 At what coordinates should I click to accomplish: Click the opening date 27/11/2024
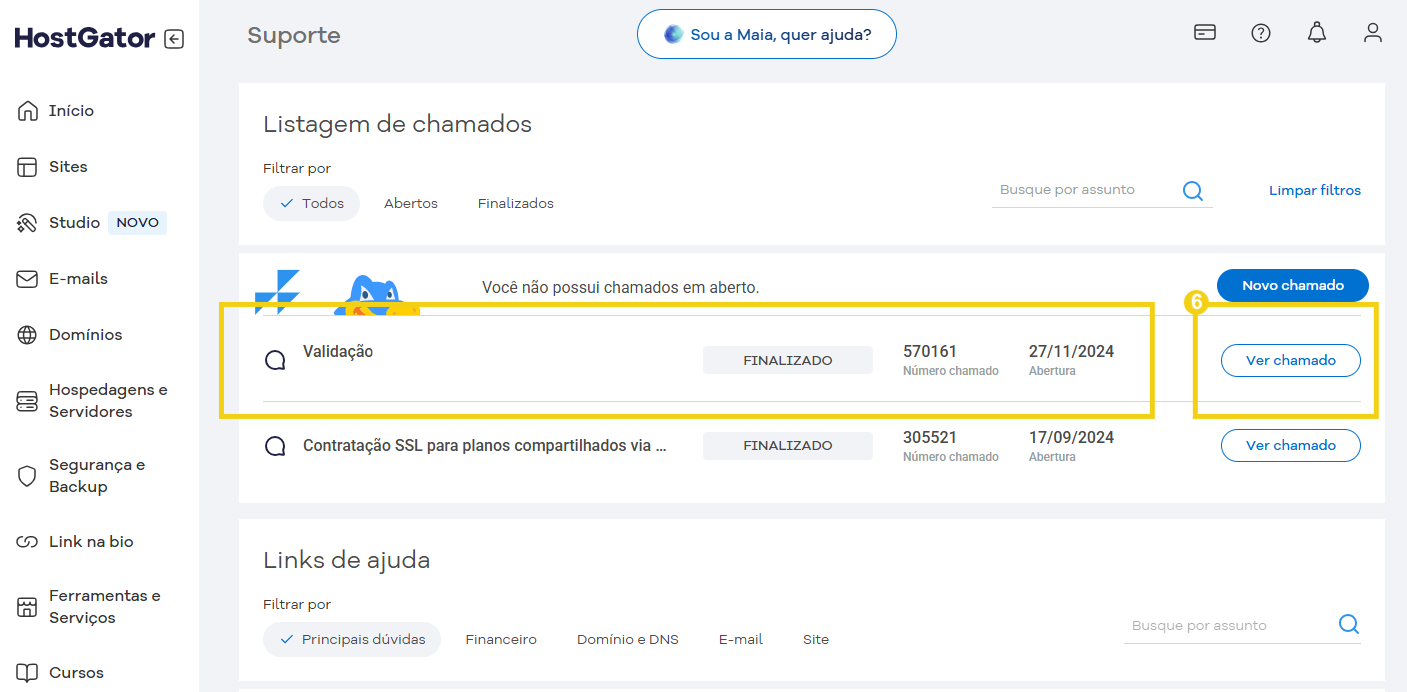pyautogui.click(x=1071, y=352)
